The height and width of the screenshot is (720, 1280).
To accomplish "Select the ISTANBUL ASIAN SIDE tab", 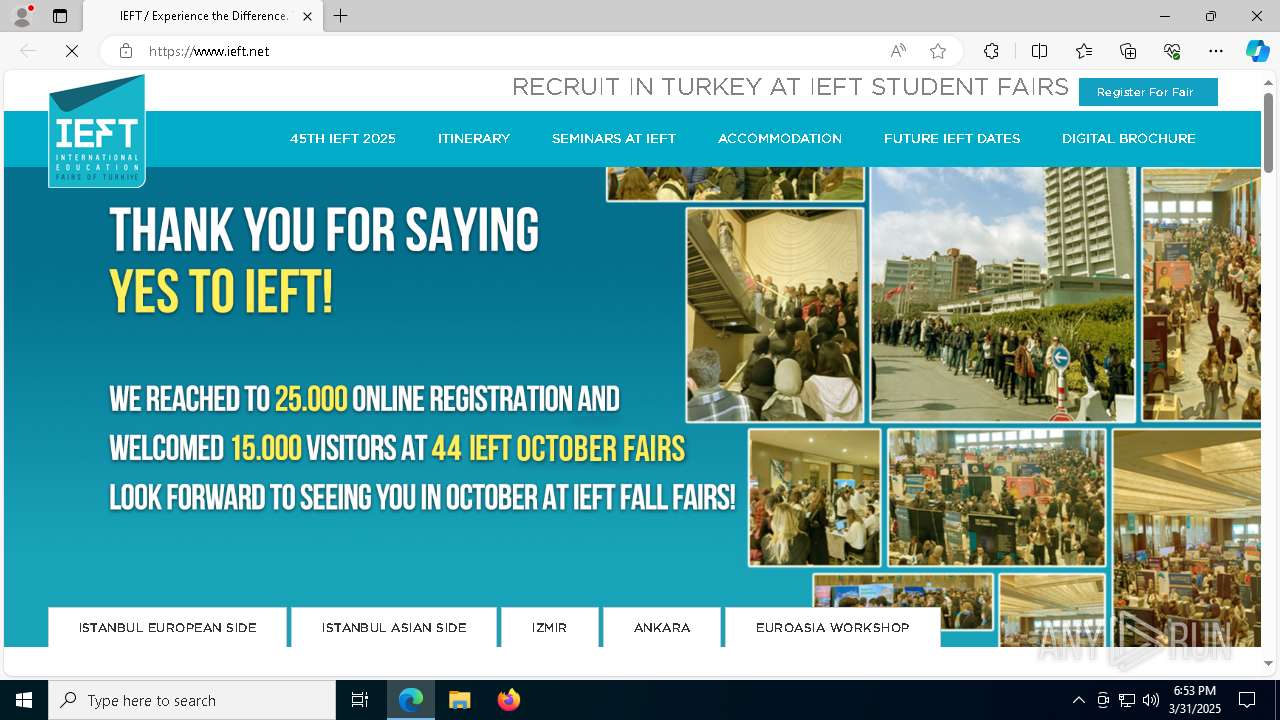I will tap(394, 628).
